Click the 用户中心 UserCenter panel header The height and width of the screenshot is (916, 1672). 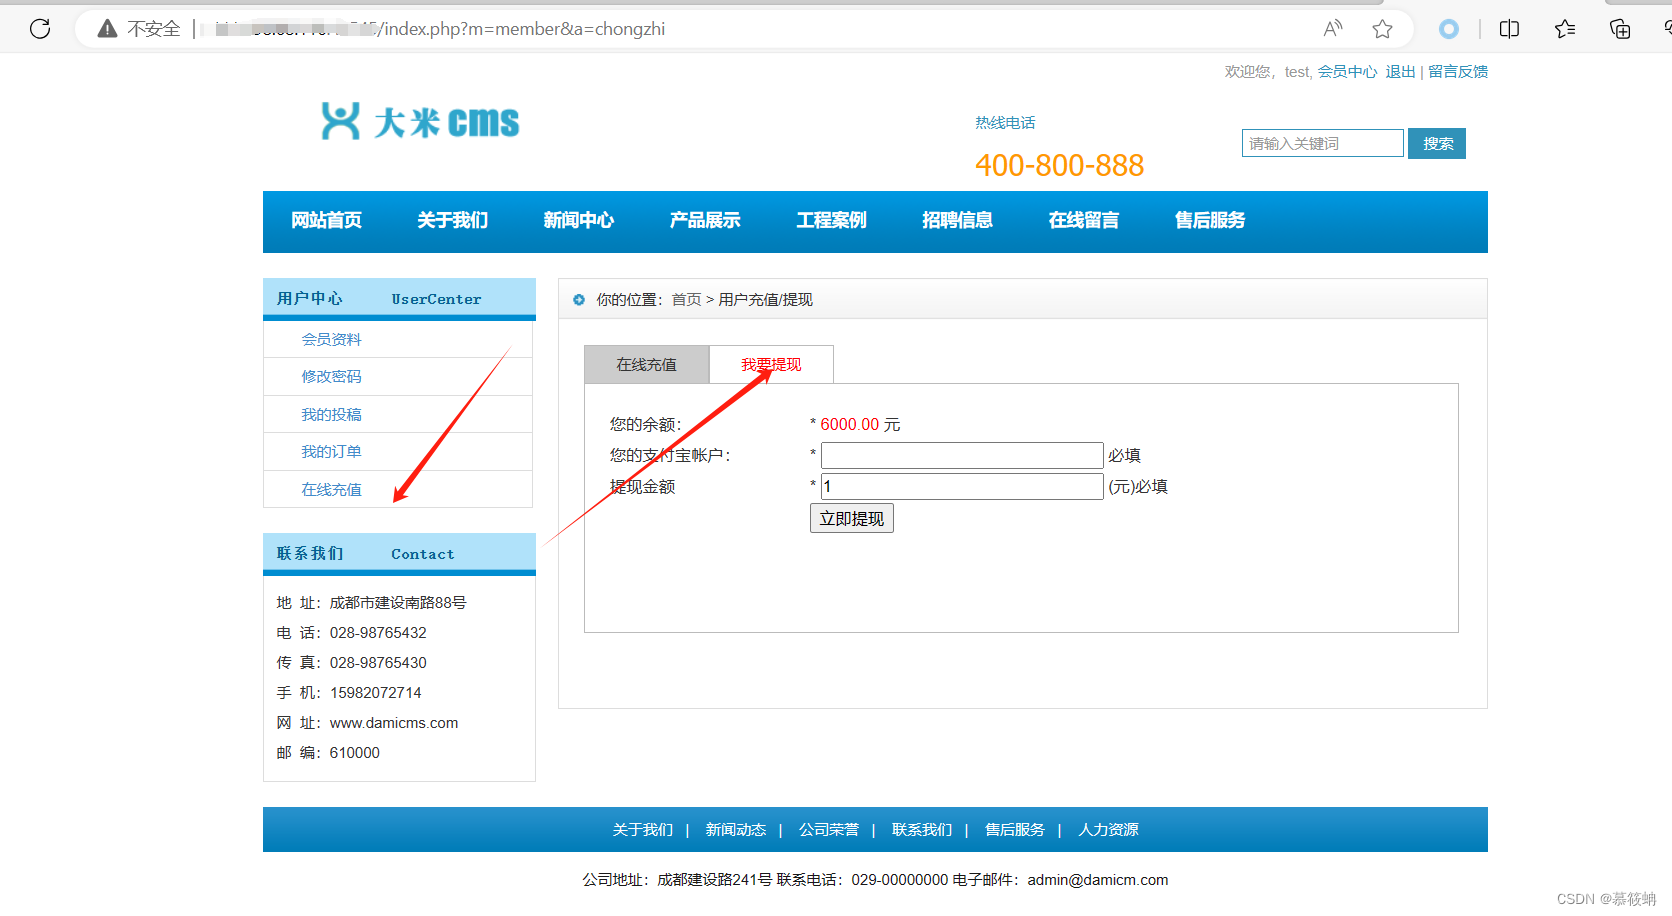point(399,299)
